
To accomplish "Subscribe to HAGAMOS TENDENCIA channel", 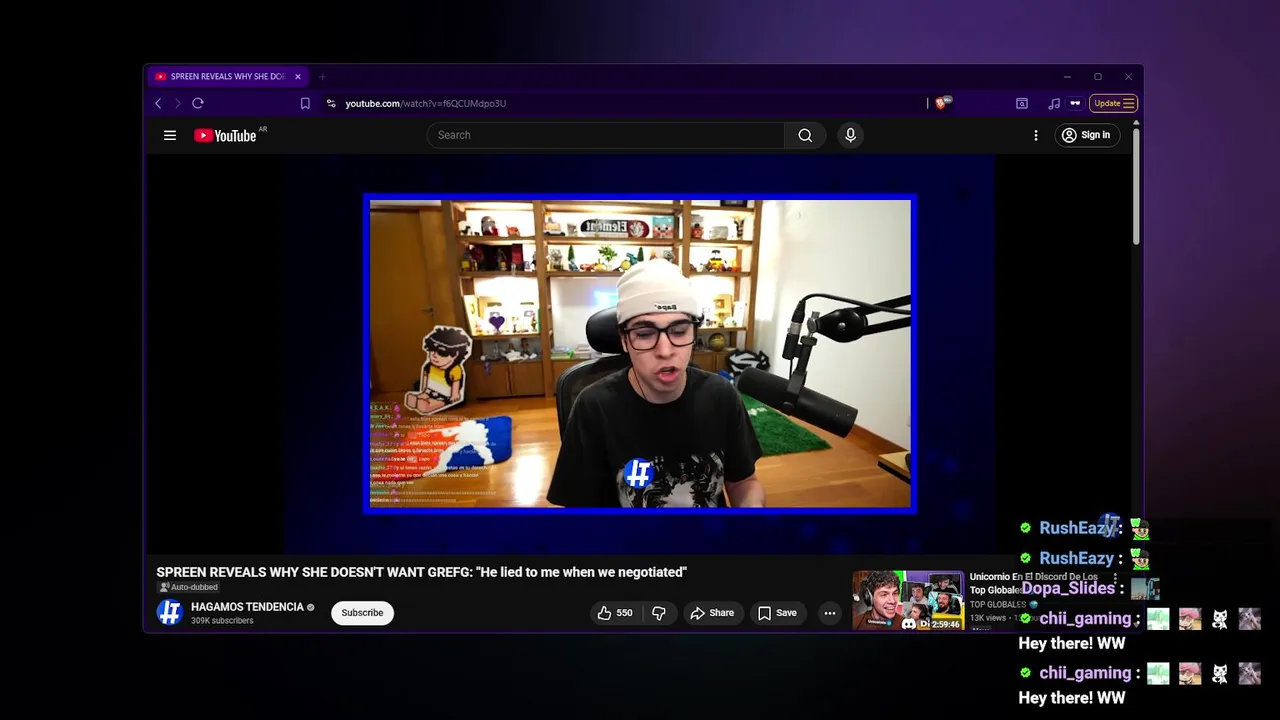I will coord(362,613).
